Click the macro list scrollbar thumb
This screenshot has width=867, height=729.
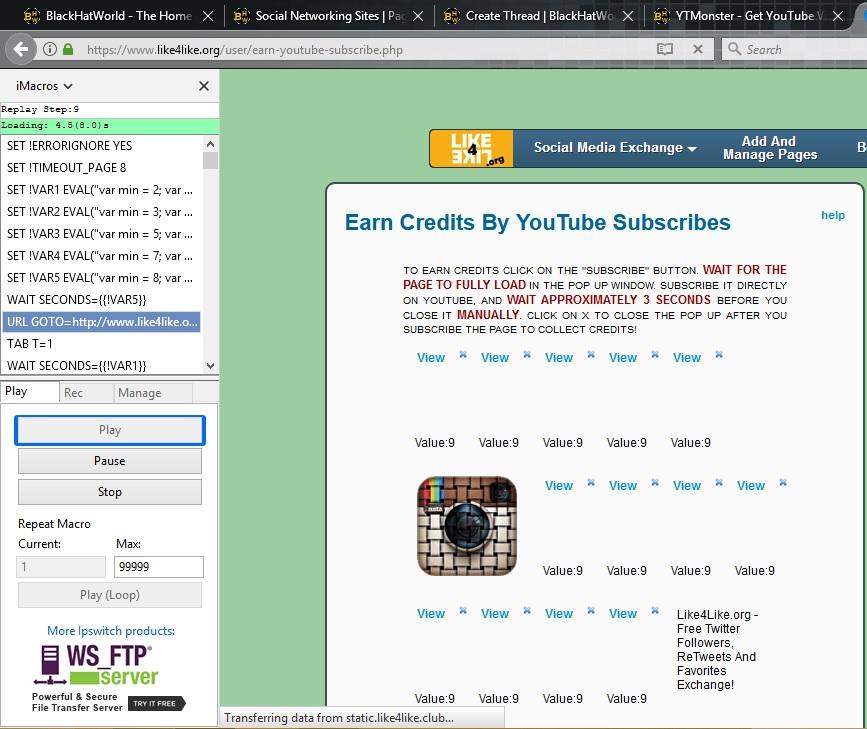tap(210, 160)
